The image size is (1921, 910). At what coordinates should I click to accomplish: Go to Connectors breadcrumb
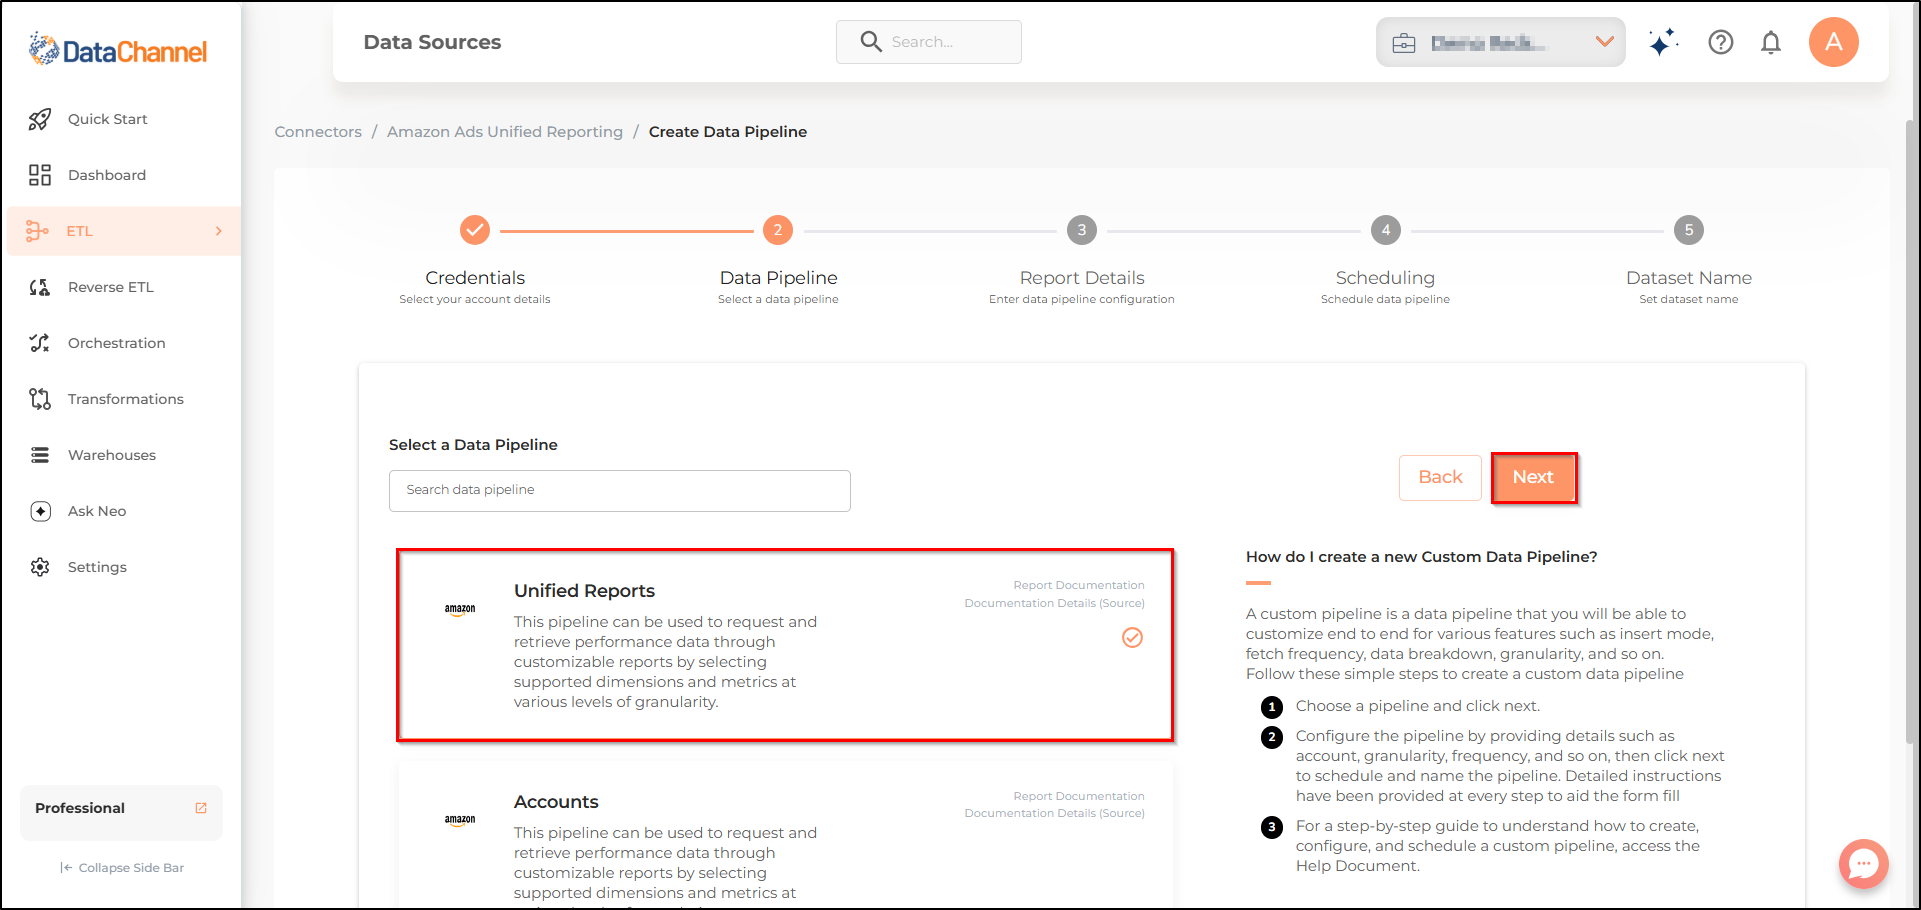pyautogui.click(x=318, y=132)
